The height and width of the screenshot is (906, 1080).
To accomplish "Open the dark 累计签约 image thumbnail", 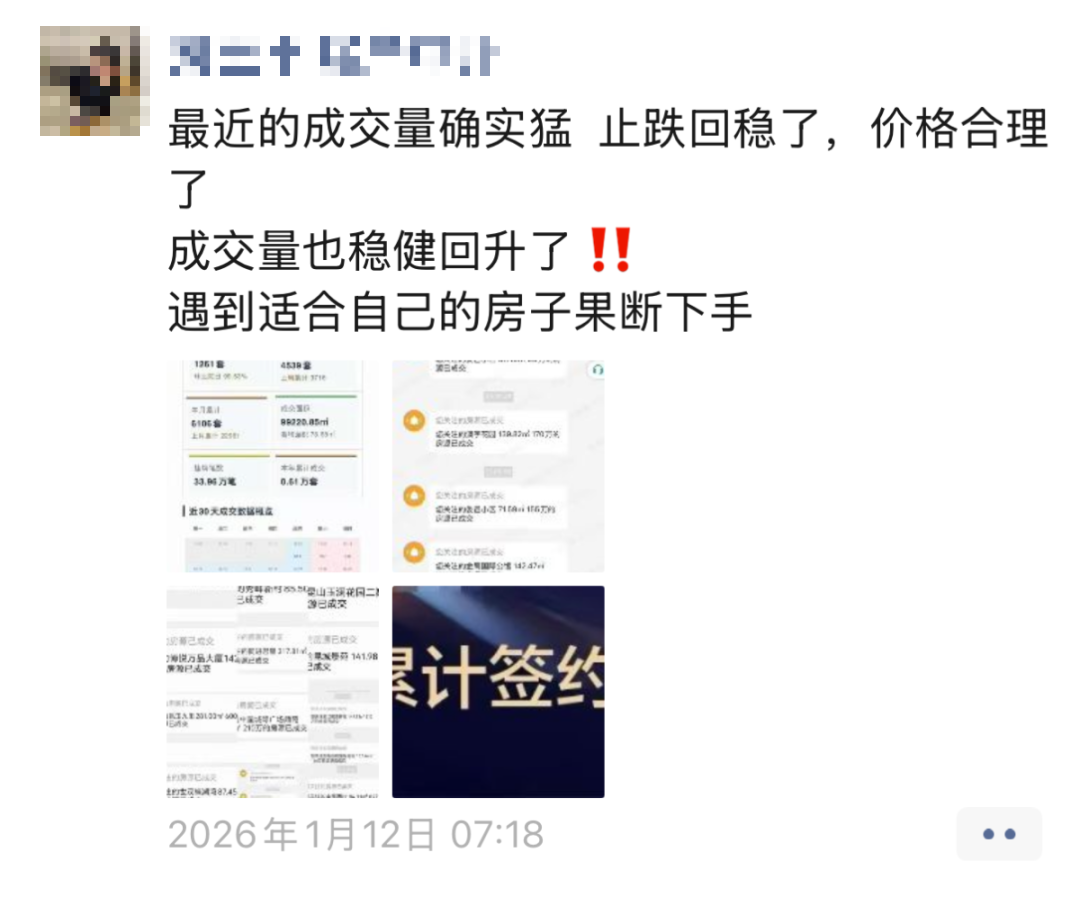I will (498, 692).
